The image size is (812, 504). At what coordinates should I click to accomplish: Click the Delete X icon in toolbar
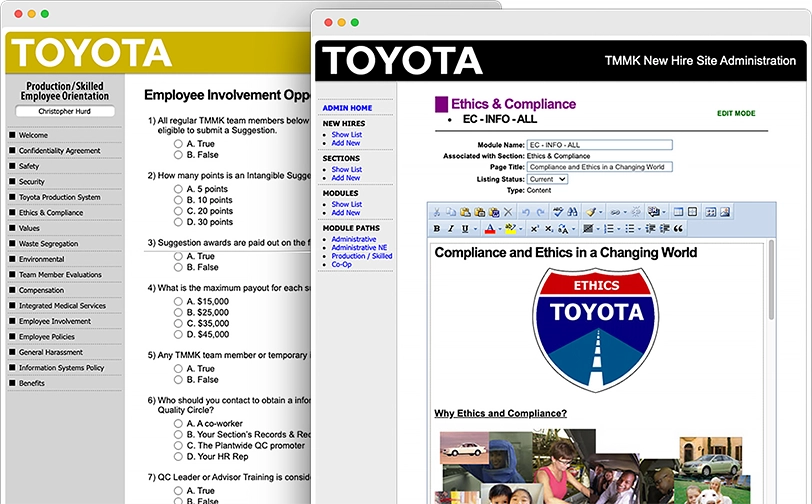click(x=508, y=212)
